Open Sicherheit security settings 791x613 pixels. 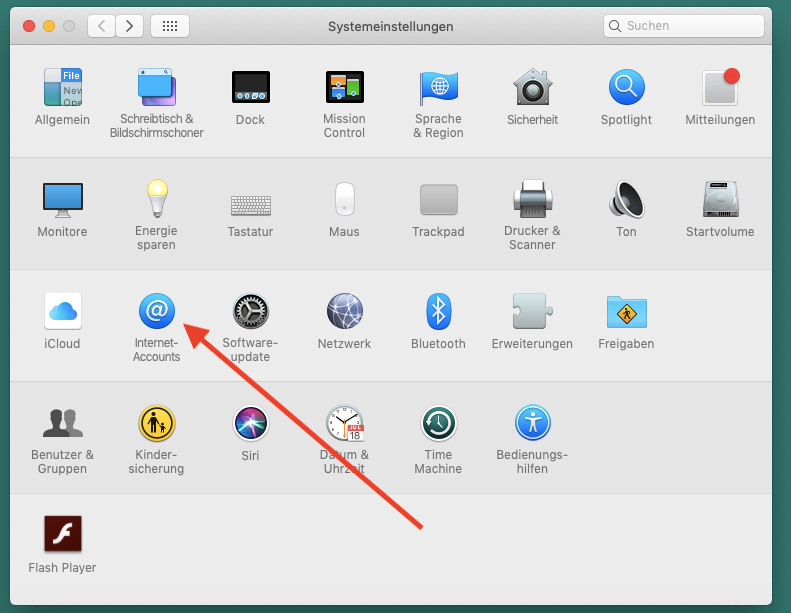pos(532,88)
